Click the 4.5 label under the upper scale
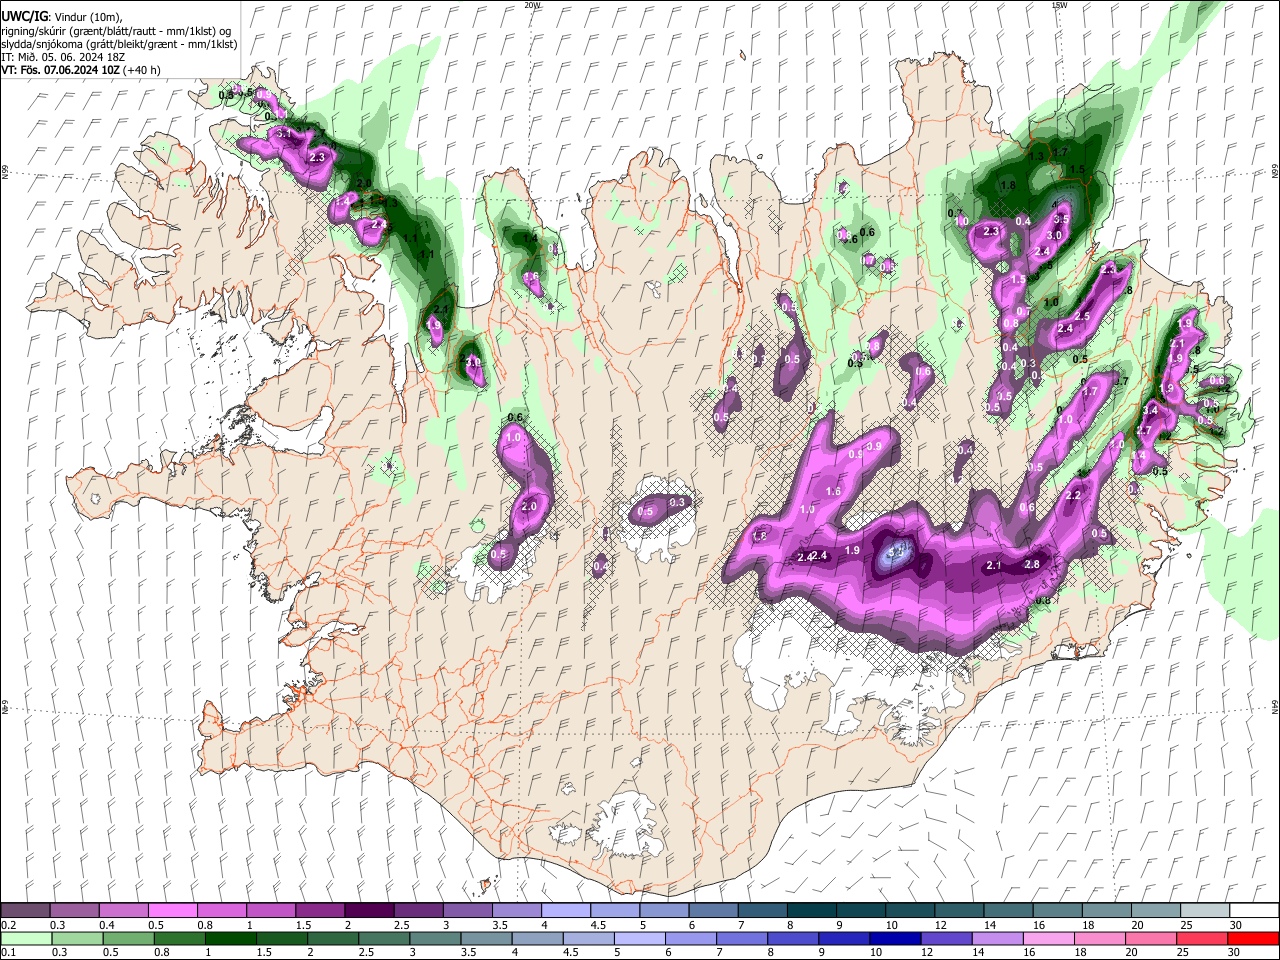 597,925
